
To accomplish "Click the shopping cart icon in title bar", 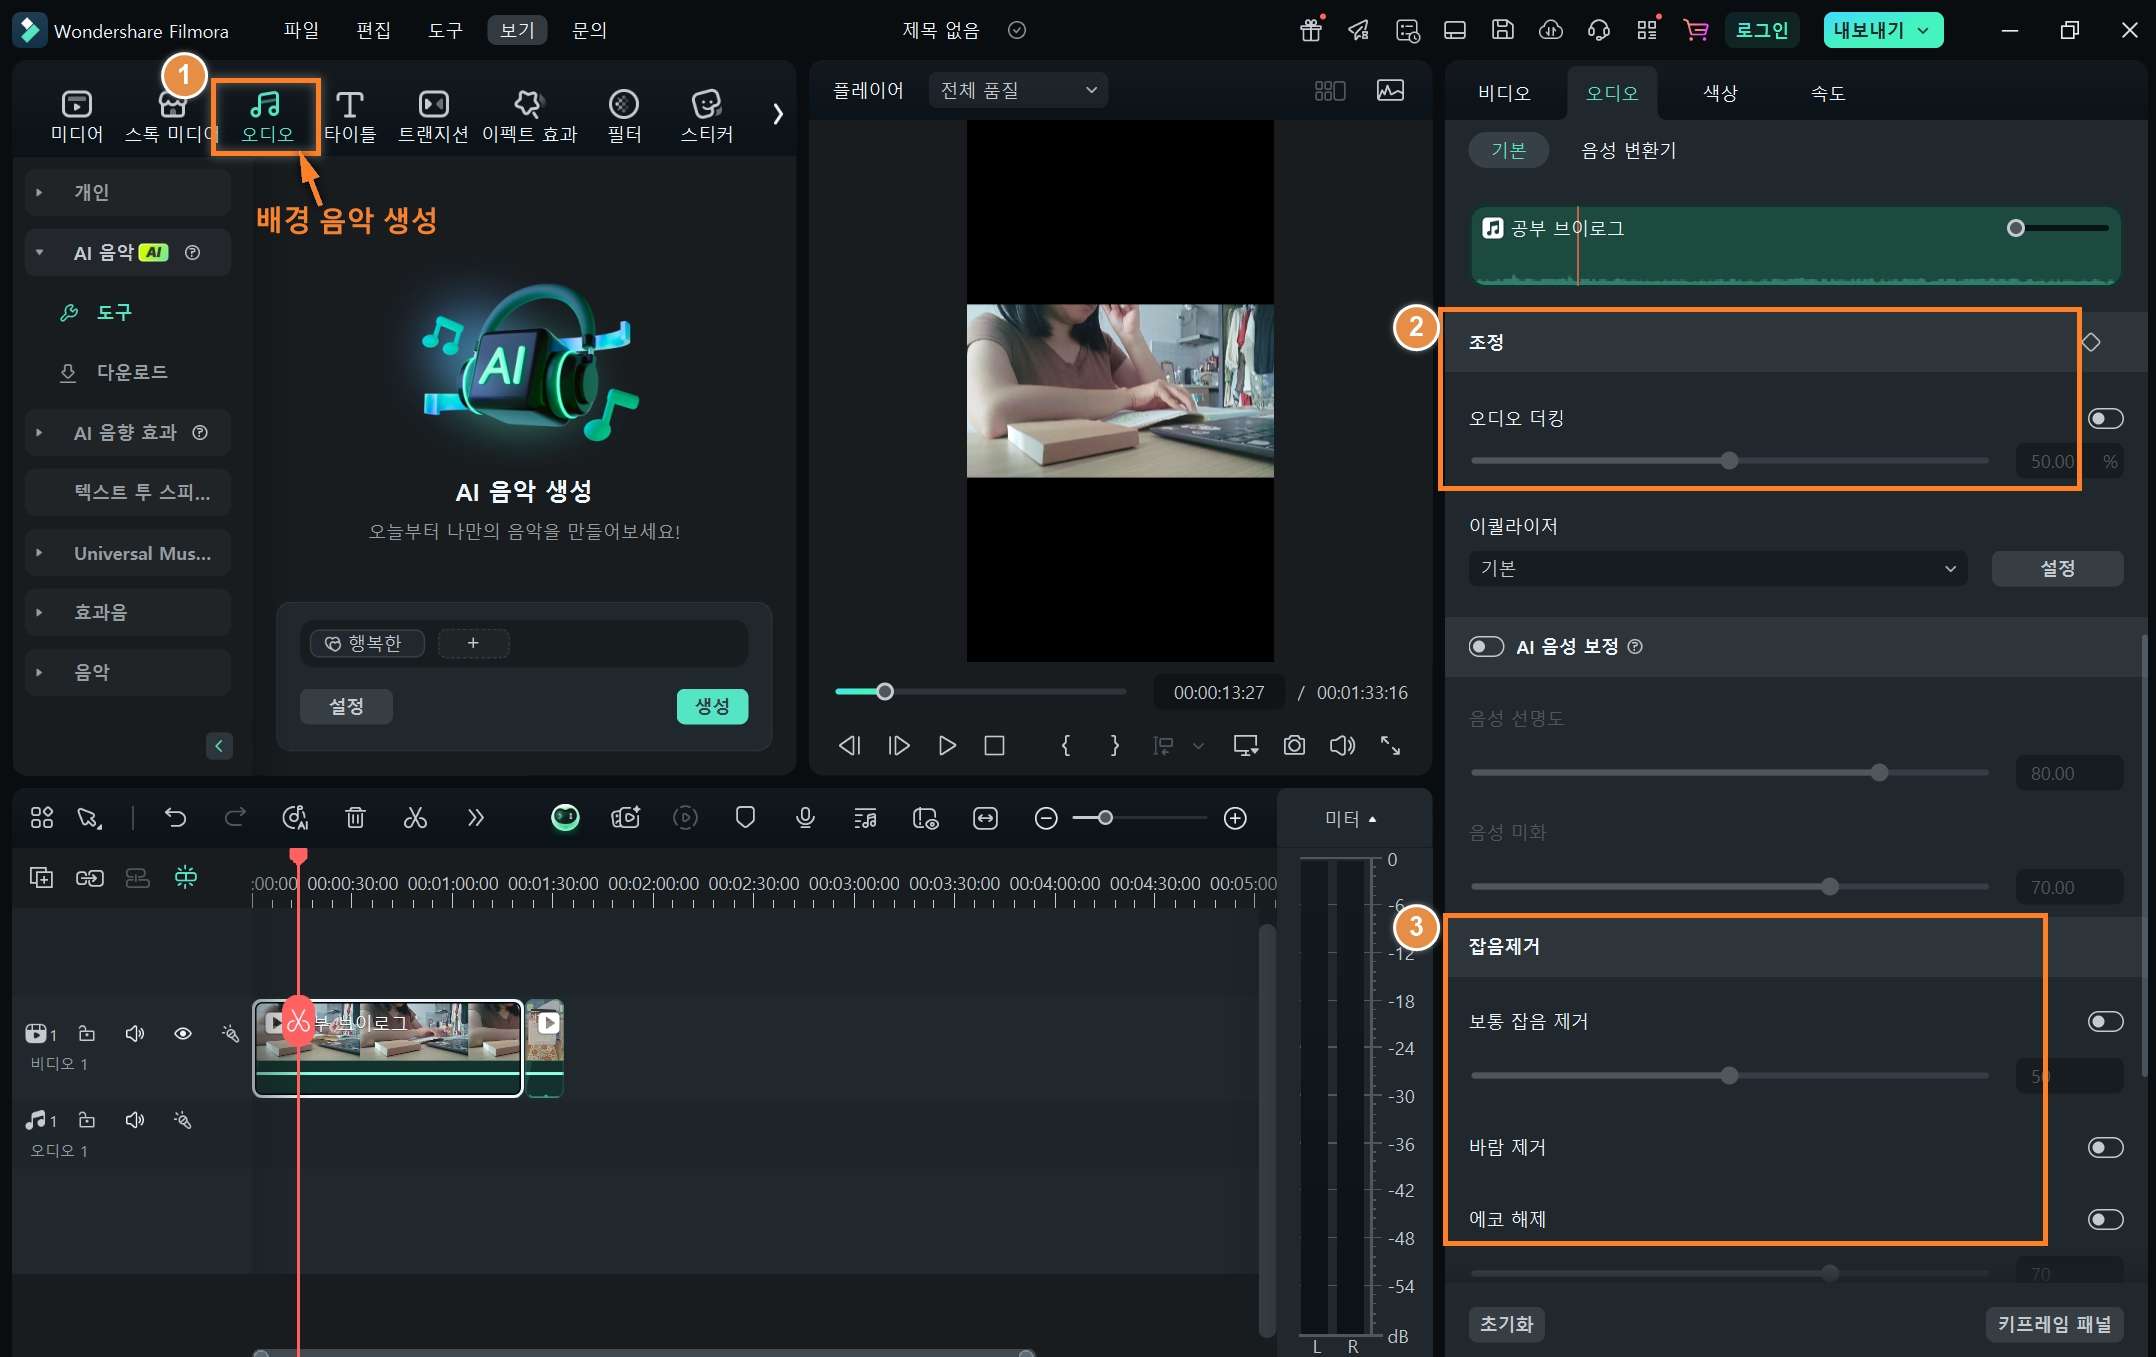I will (1695, 30).
